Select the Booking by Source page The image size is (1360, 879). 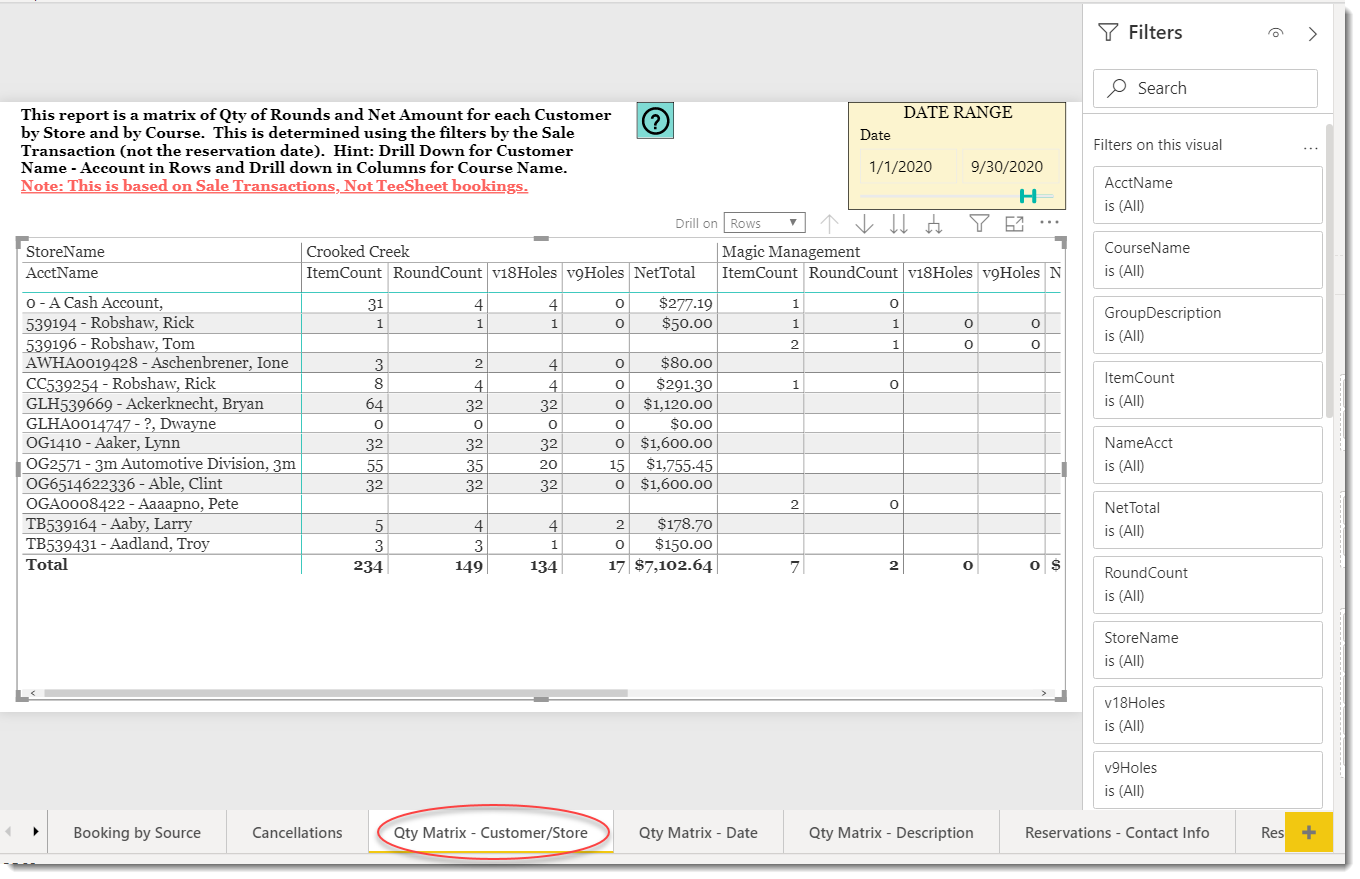137,831
